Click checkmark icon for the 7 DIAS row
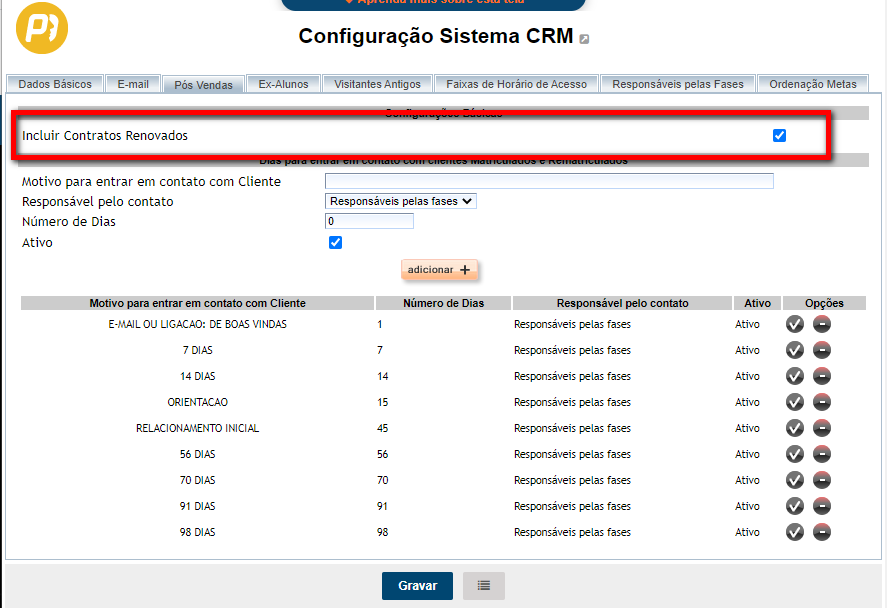Screen dimensions: 887x608 click(795, 350)
